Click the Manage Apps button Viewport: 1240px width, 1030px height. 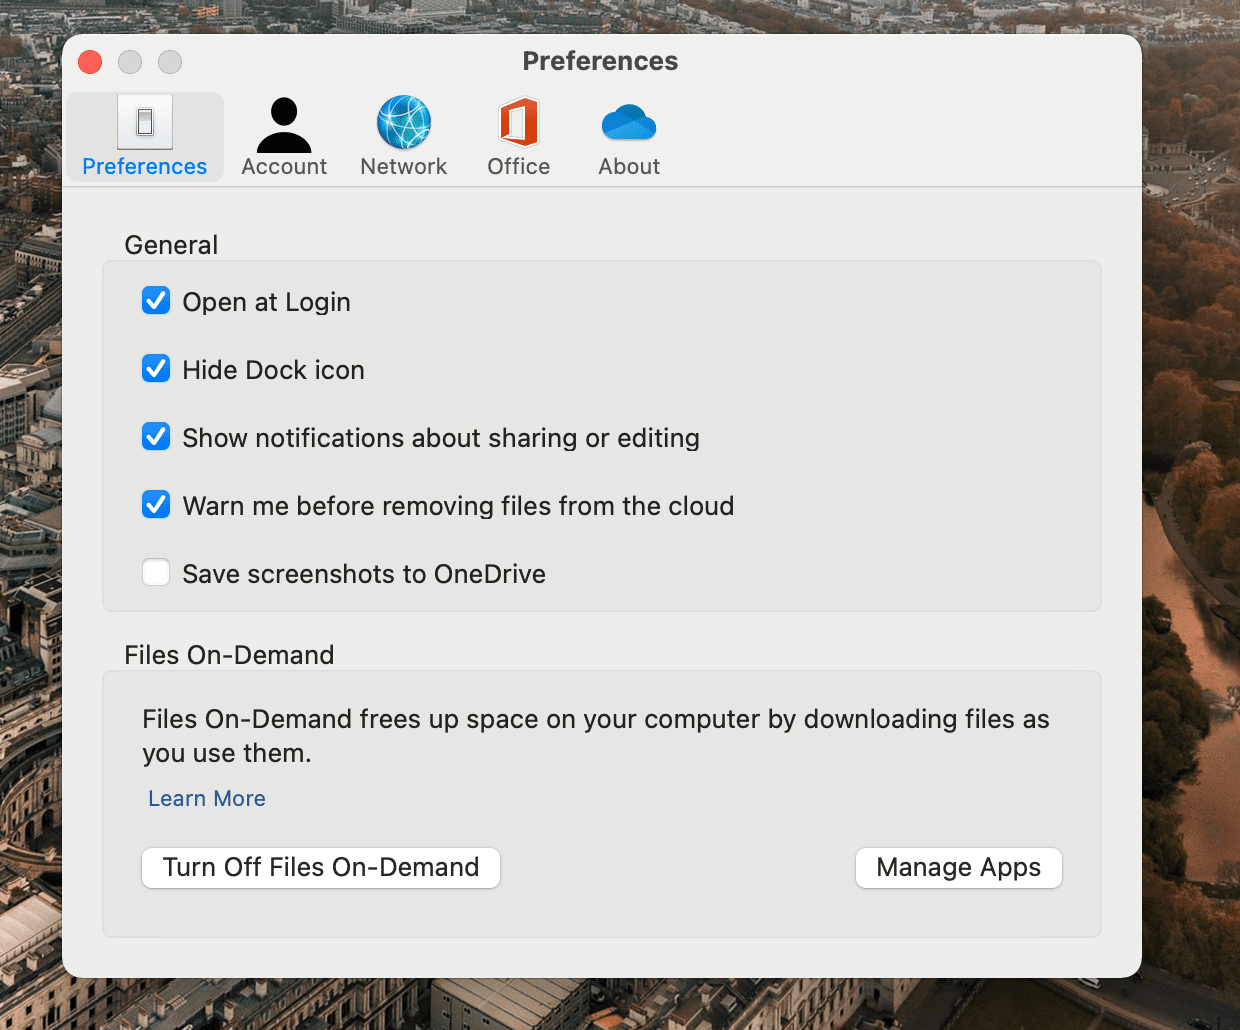tap(959, 867)
